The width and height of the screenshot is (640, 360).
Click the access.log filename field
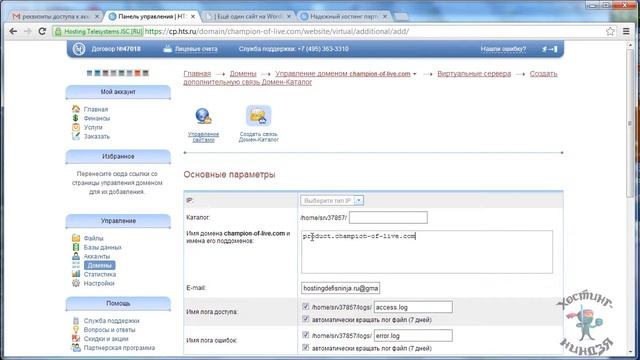click(x=413, y=307)
